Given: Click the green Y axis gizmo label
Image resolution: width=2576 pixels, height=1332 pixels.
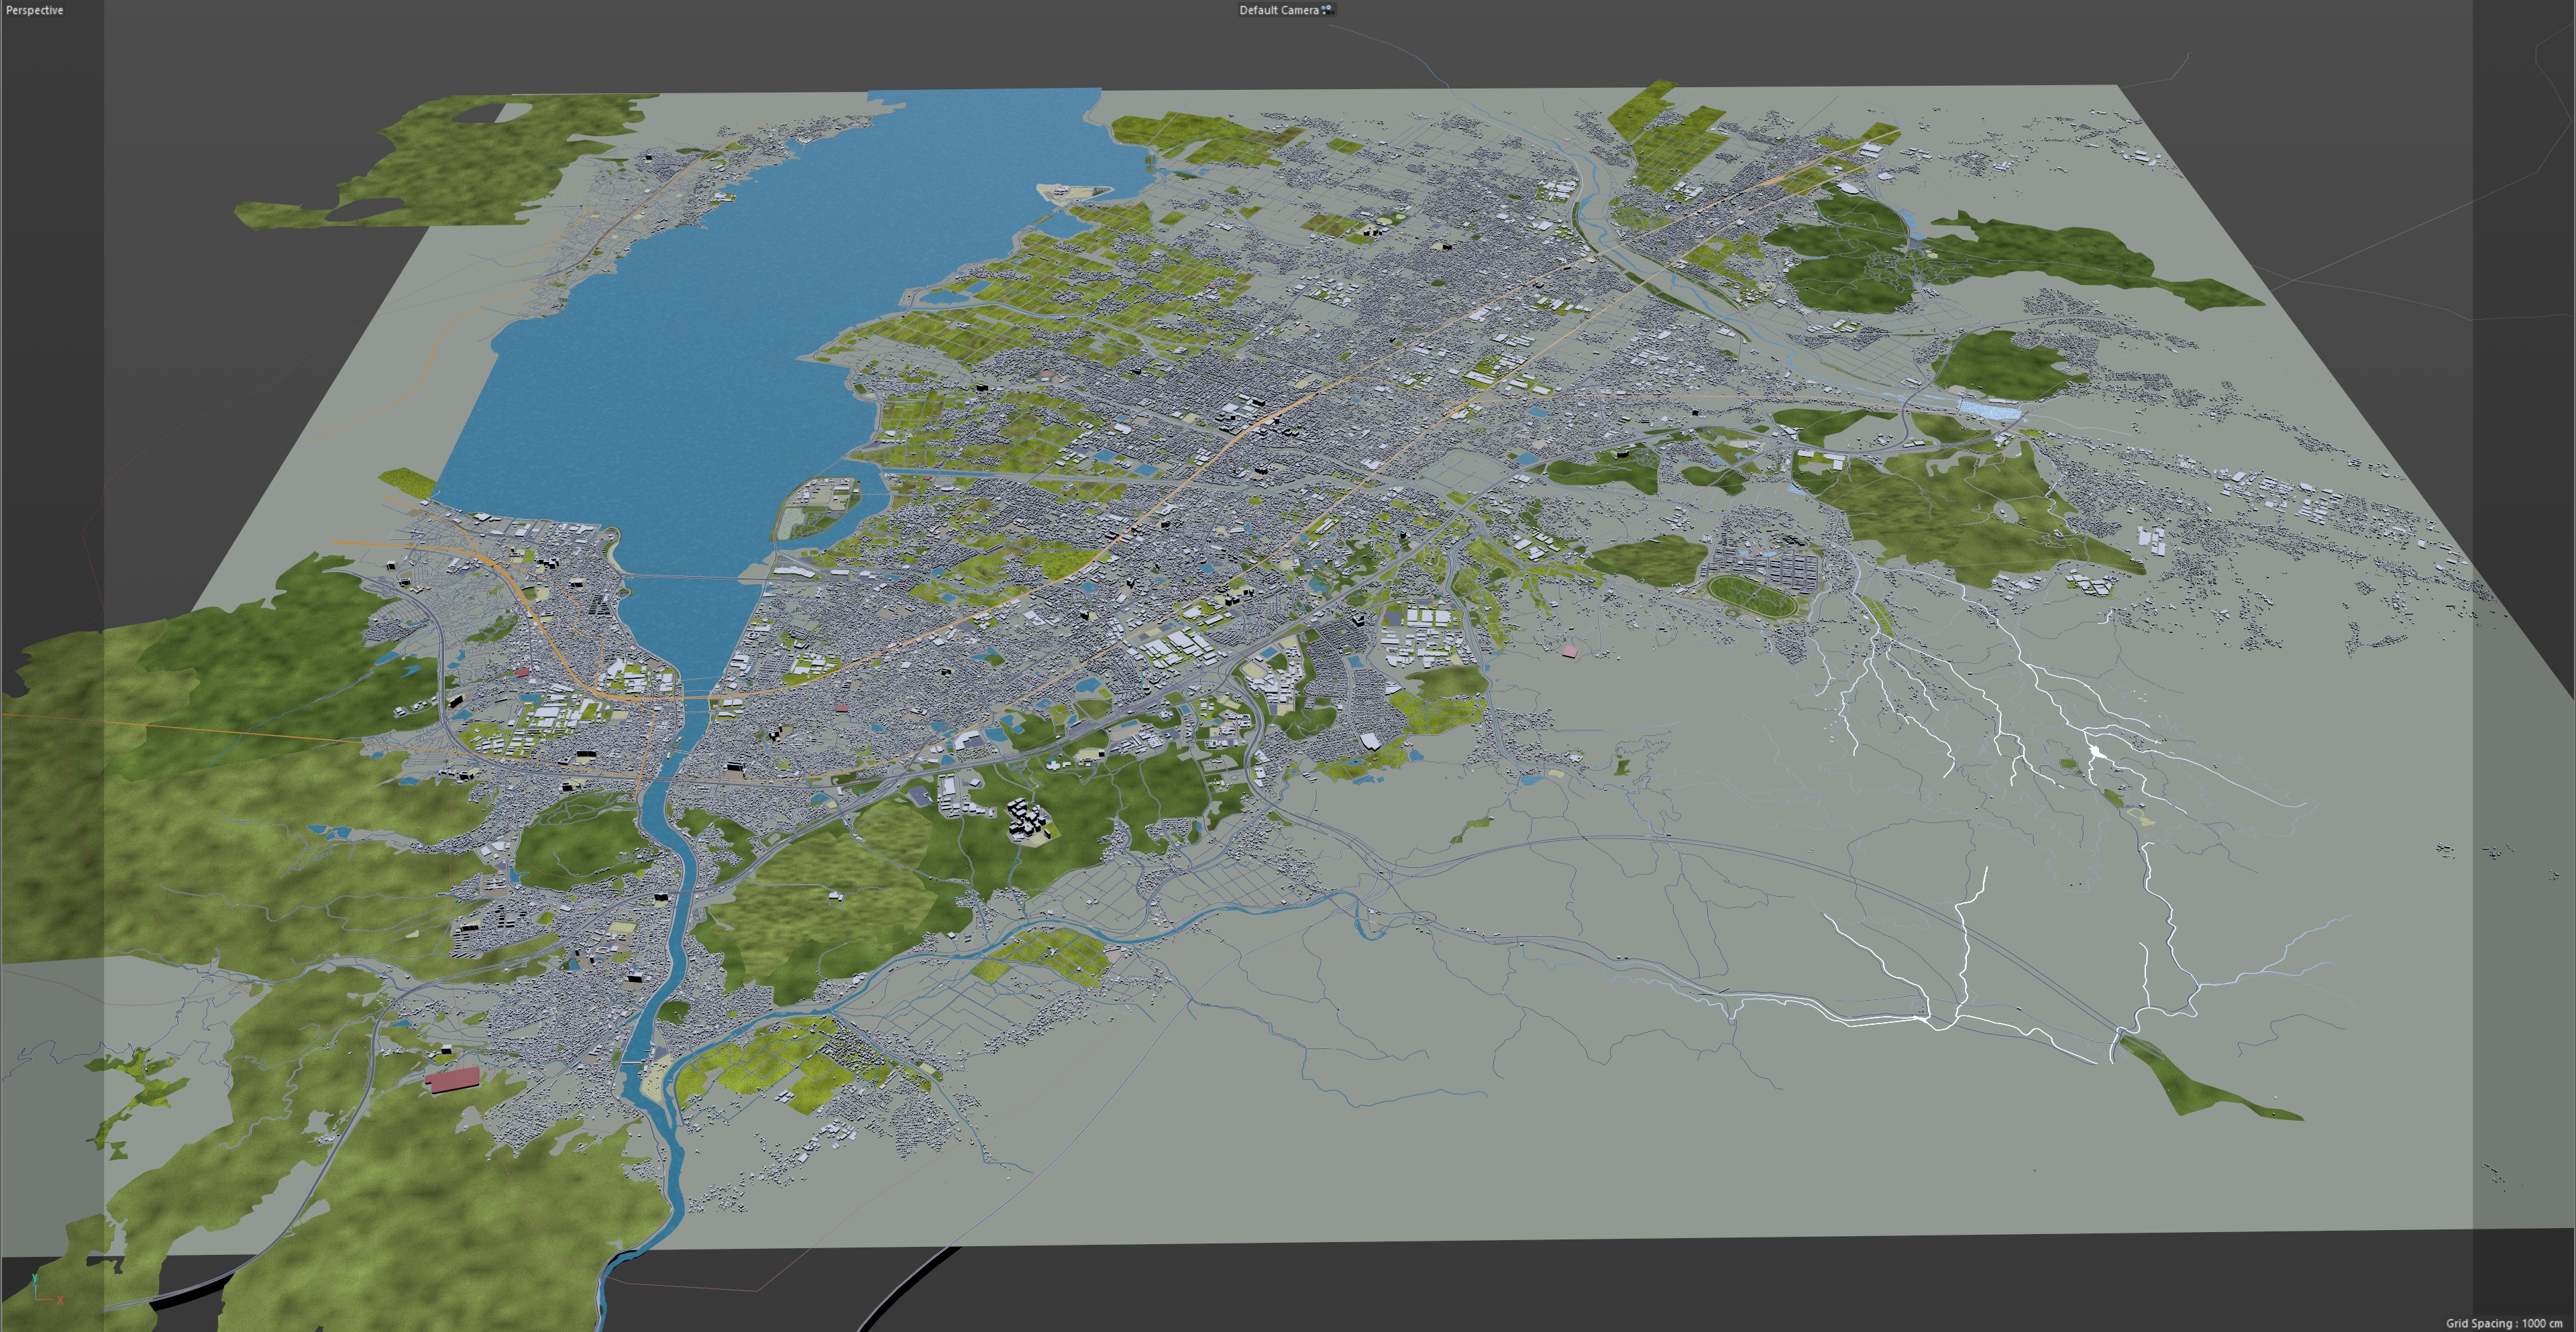Looking at the screenshot, I should pos(36,1278).
